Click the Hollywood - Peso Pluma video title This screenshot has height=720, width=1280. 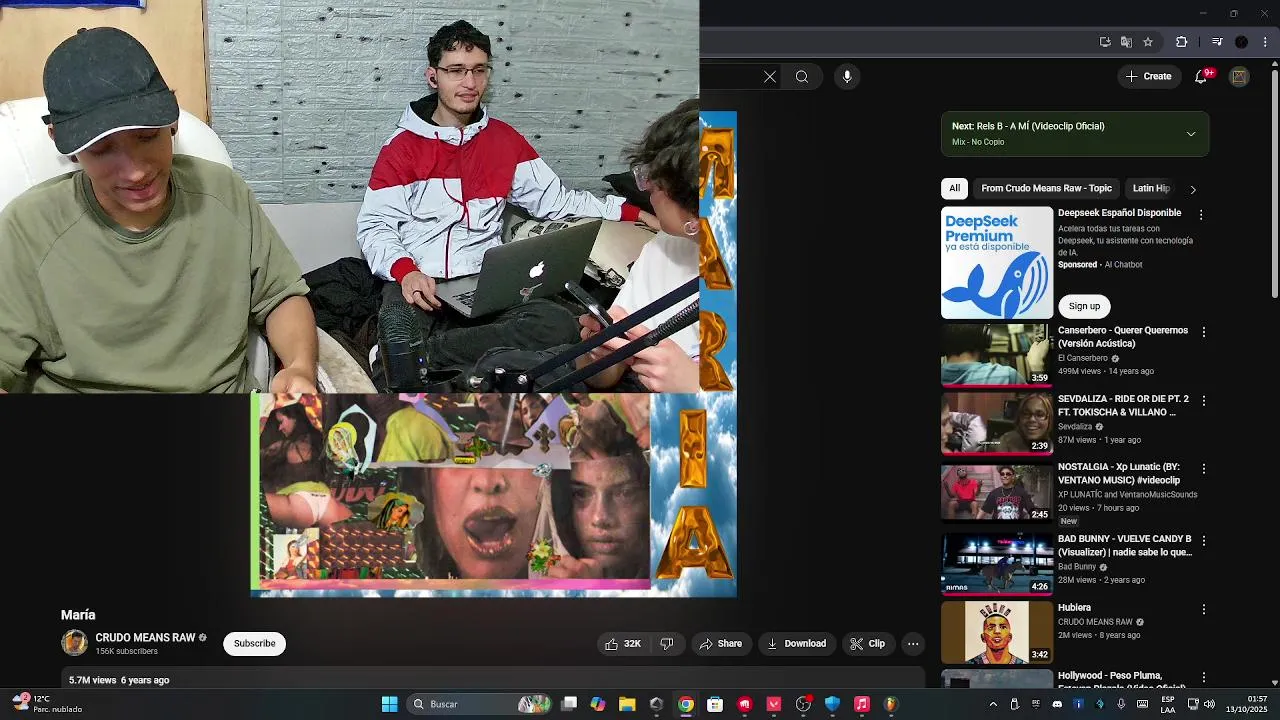[1122, 682]
